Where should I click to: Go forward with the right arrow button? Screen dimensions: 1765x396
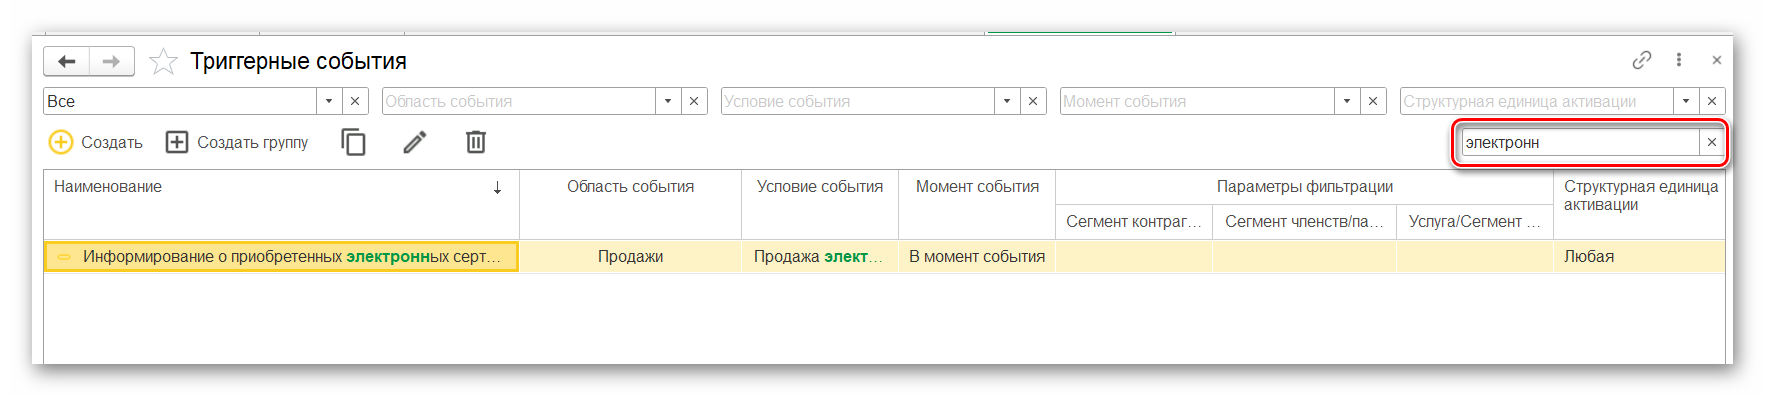tap(112, 61)
